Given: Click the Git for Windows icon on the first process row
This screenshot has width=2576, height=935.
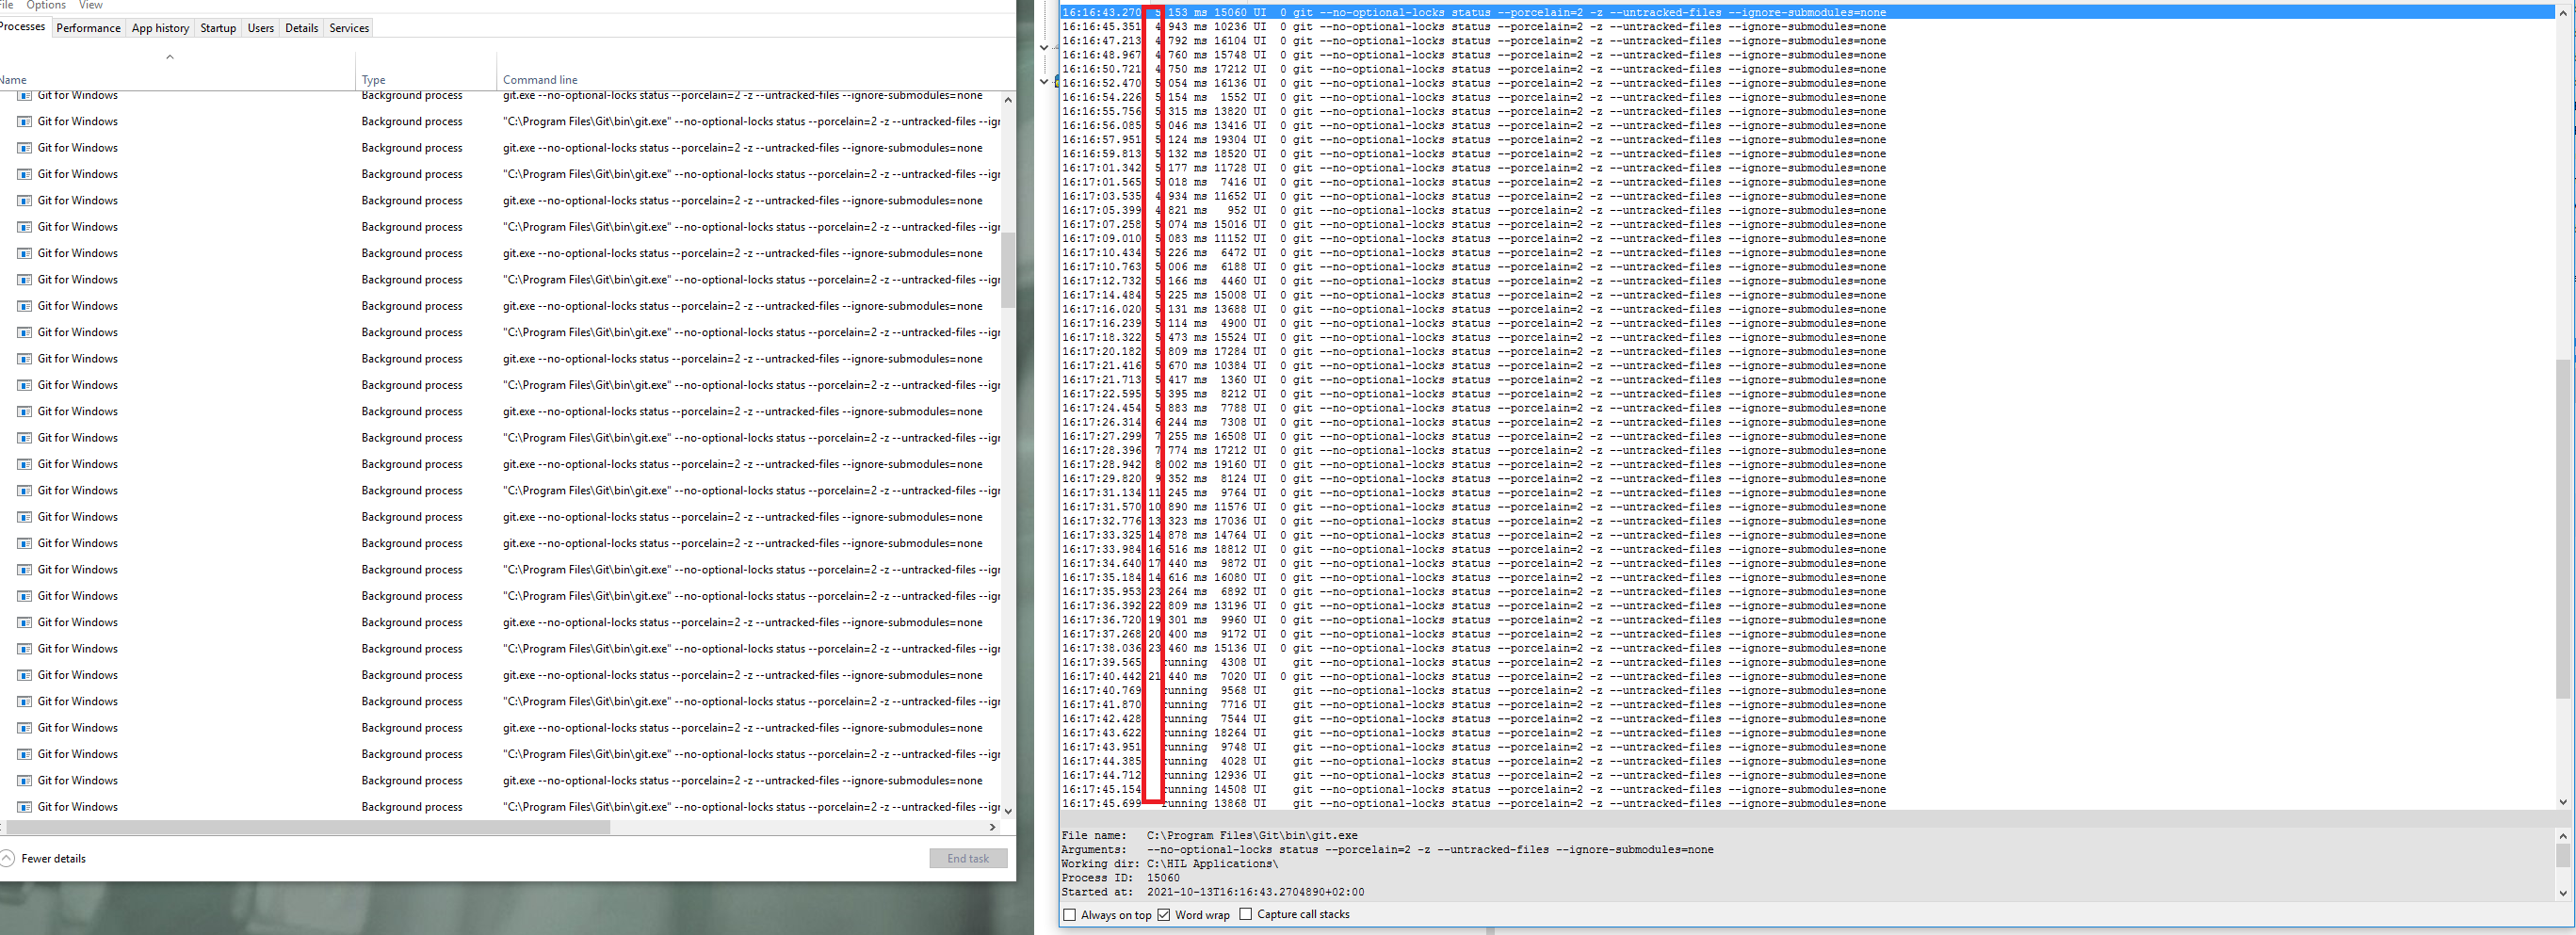Looking at the screenshot, I should (x=24, y=95).
